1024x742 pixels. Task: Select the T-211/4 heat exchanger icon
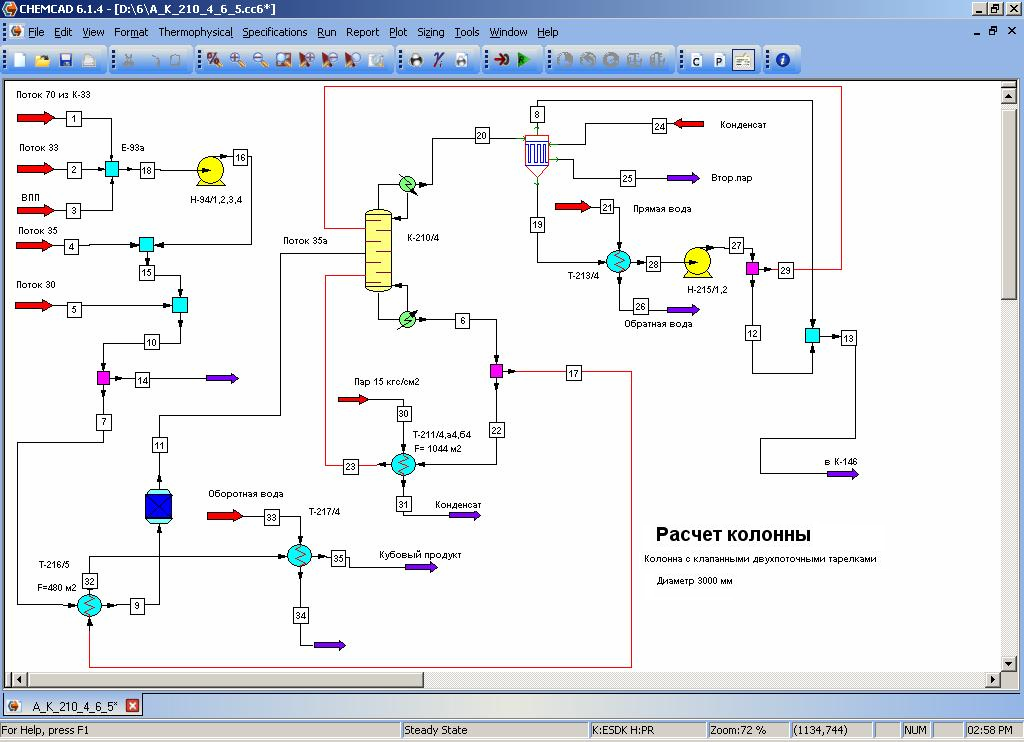404,464
